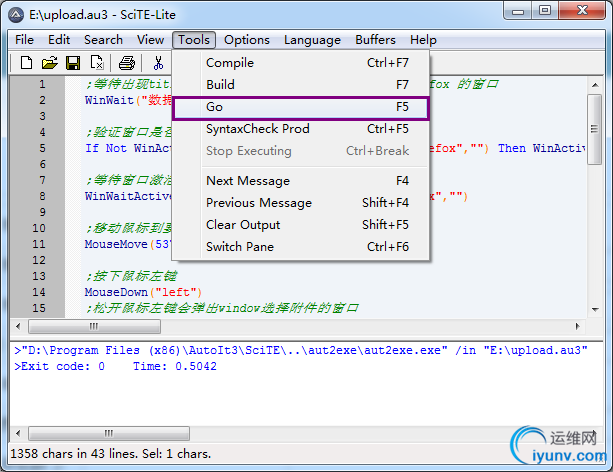Choose Compile from Tools menu

click(301, 63)
